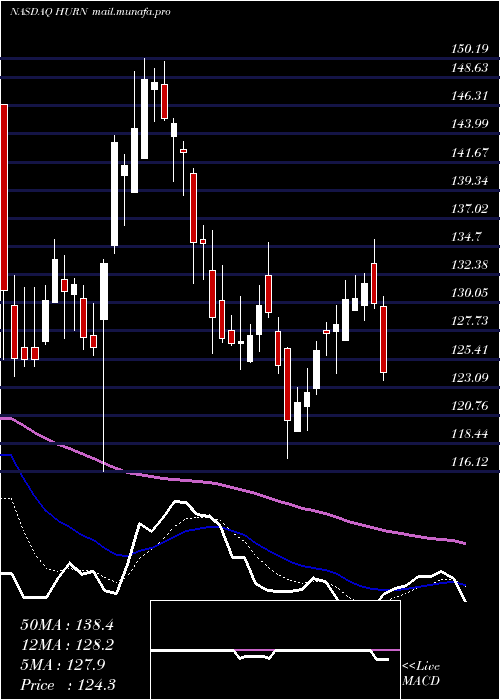Click the Live MACD inset chart box
This screenshot has height=700, width=500.
pos(275,650)
